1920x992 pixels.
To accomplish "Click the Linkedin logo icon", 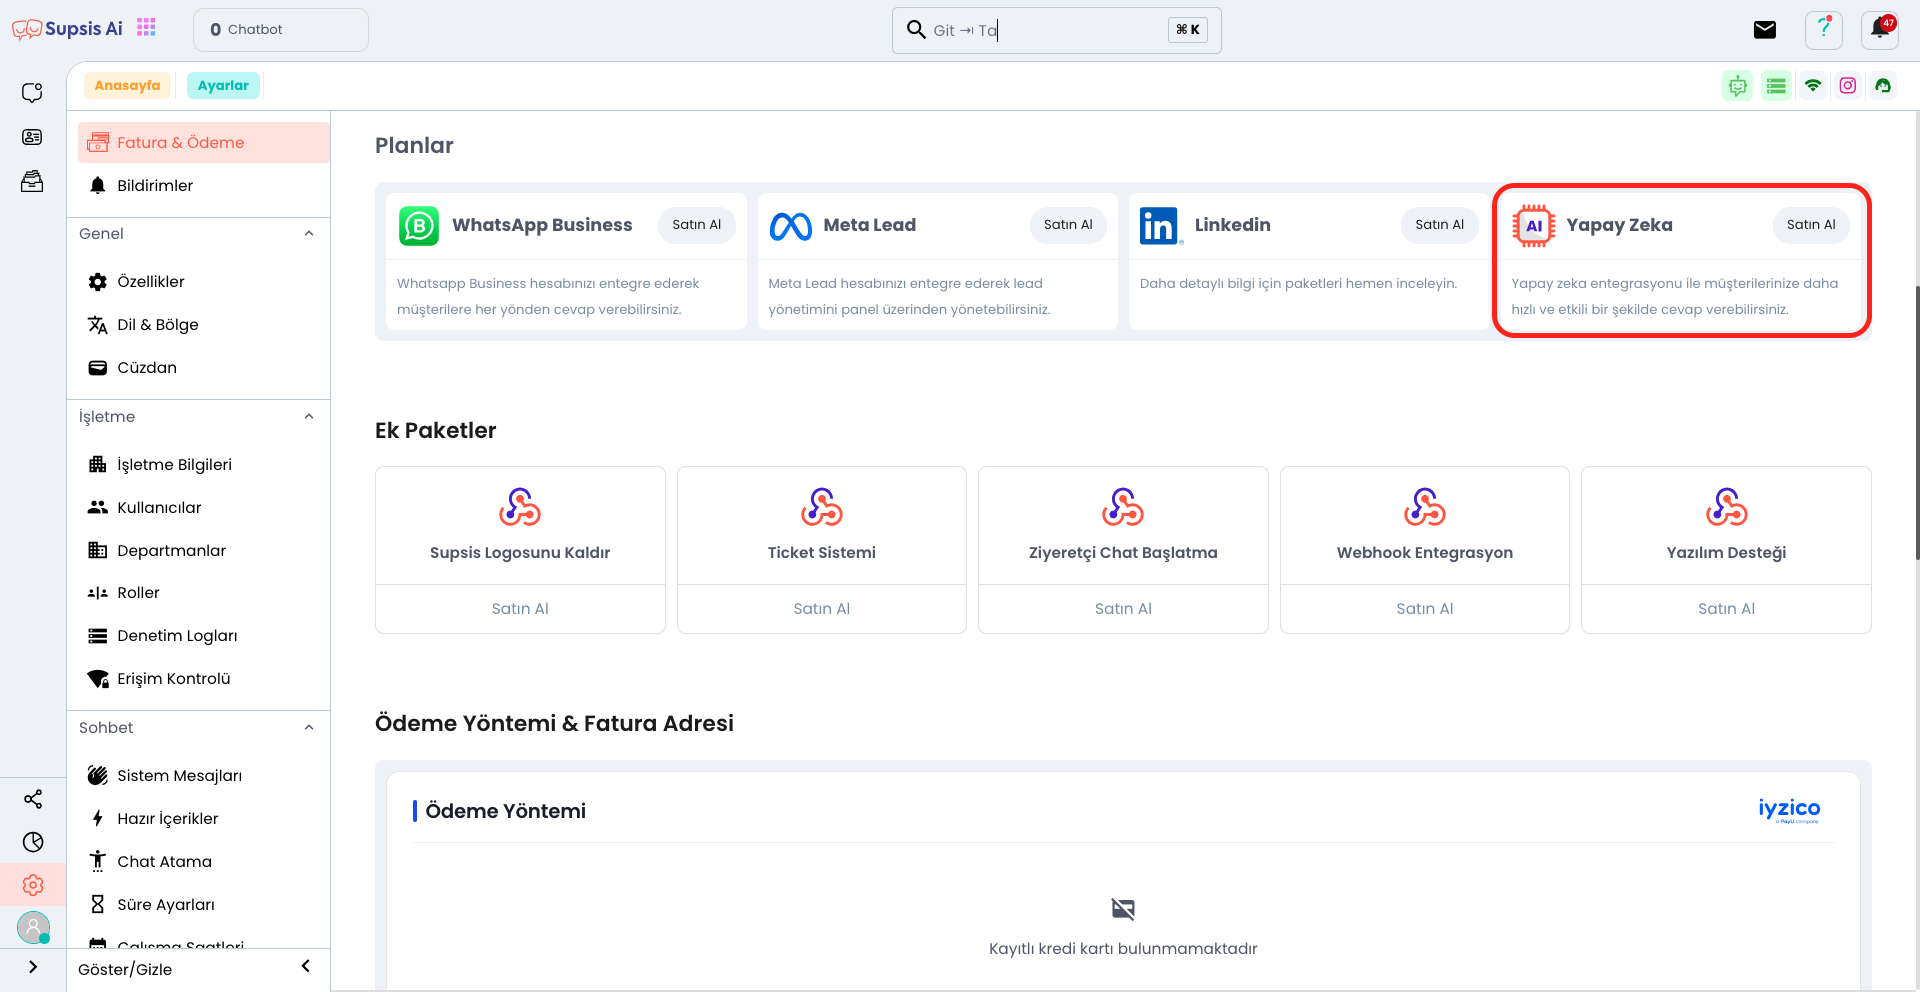I will point(1160,226).
